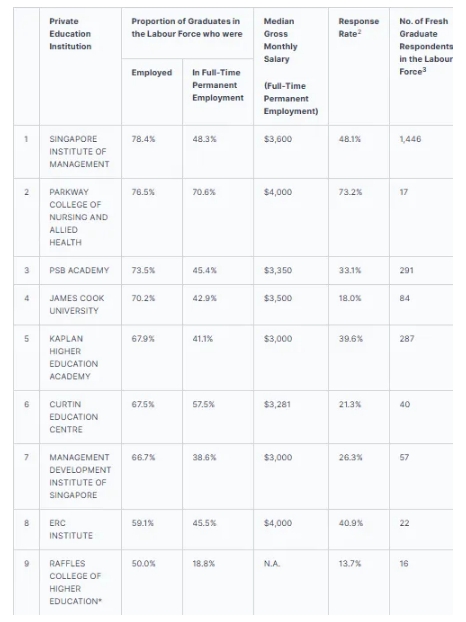
Task: Click Curtin Education Centre institution name
Action: point(74,417)
